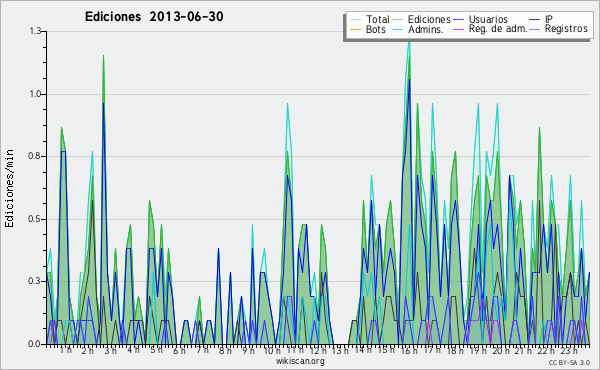
Task: Select the 'Ediciones' legend entry
Action: (x=429, y=19)
